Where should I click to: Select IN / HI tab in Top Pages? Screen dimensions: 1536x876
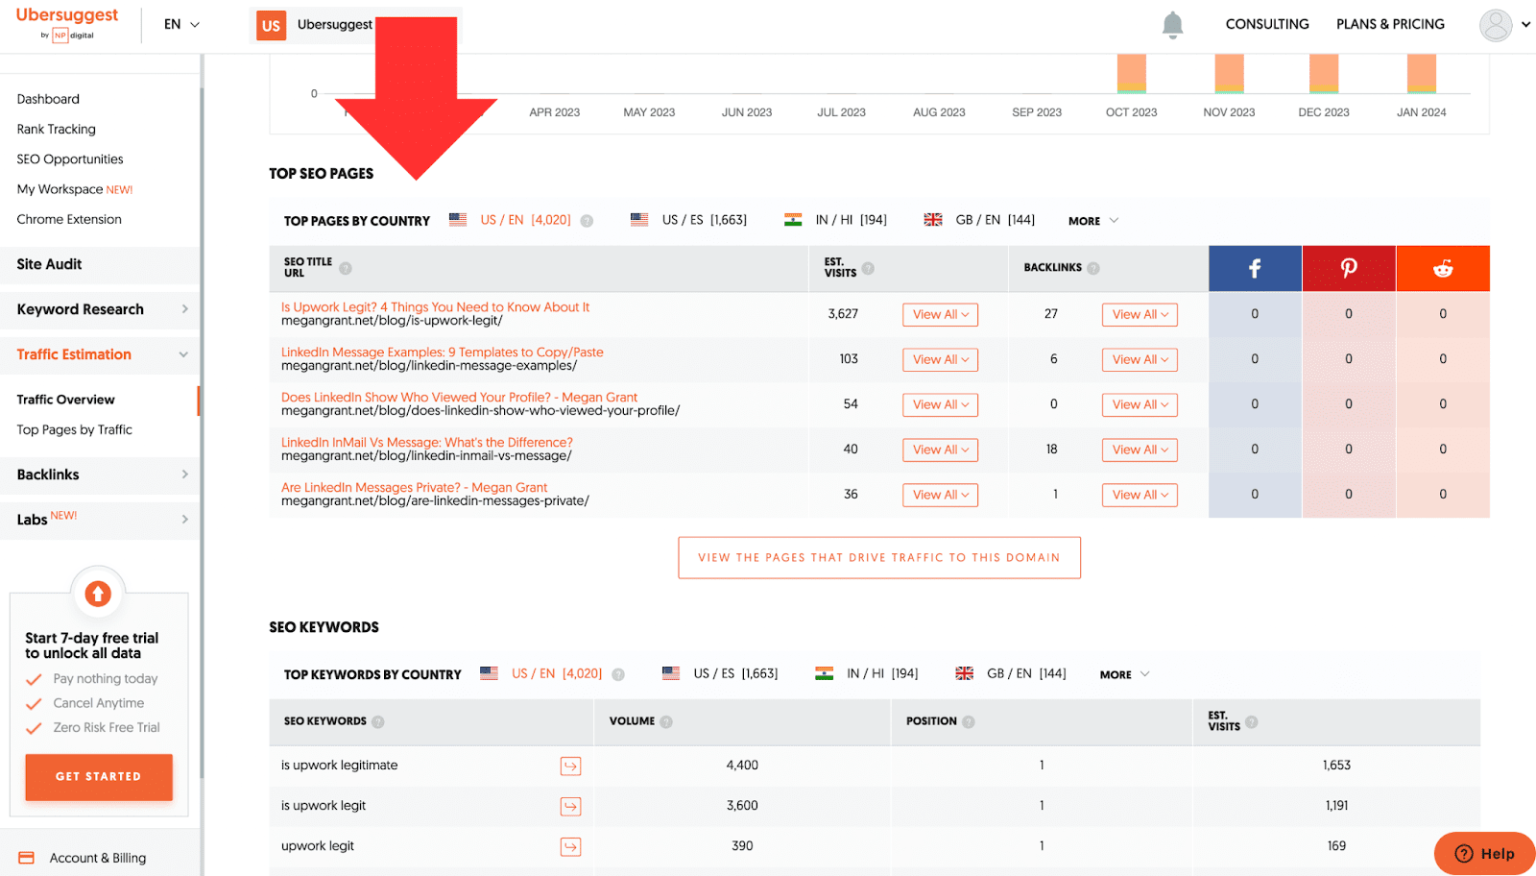pyautogui.click(x=835, y=220)
